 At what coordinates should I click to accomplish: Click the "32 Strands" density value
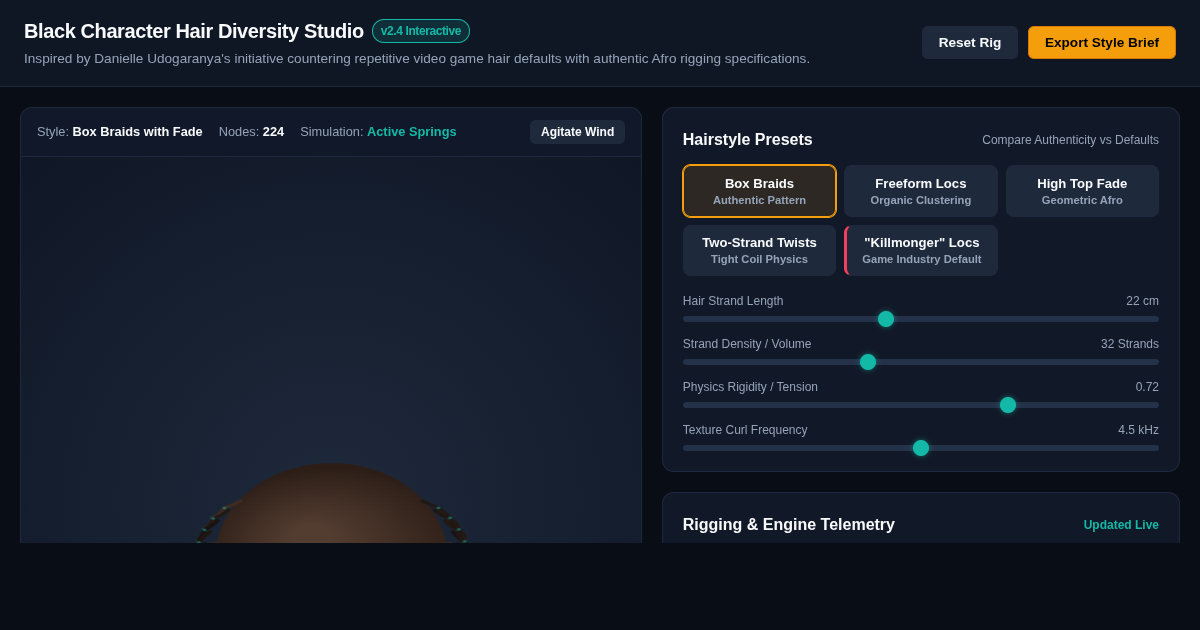coord(1130,344)
